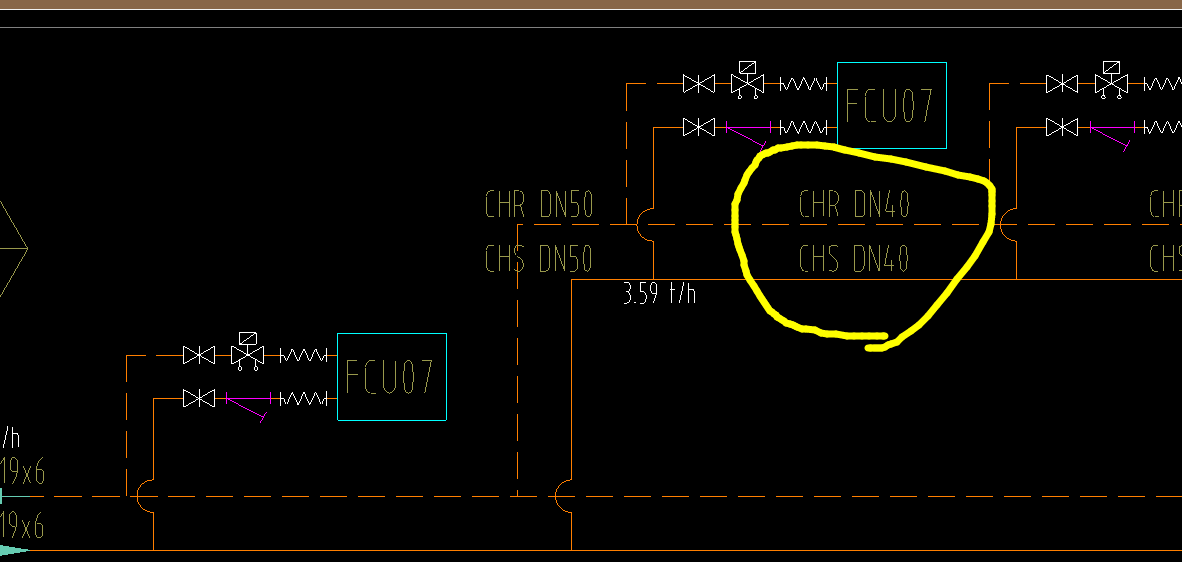
Task: Select the CHS DN40 pipe label
Action: click(854, 258)
